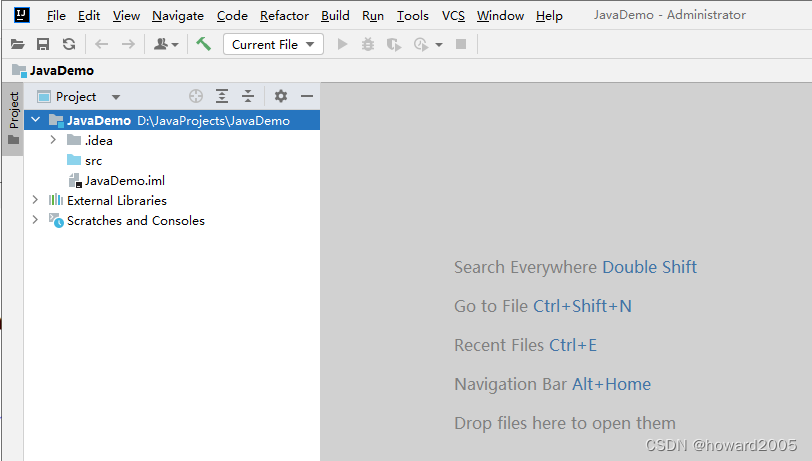Viewport: 812px width, 461px height.
Task: Open the Tools menu
Action: click(x=413, y=16)
